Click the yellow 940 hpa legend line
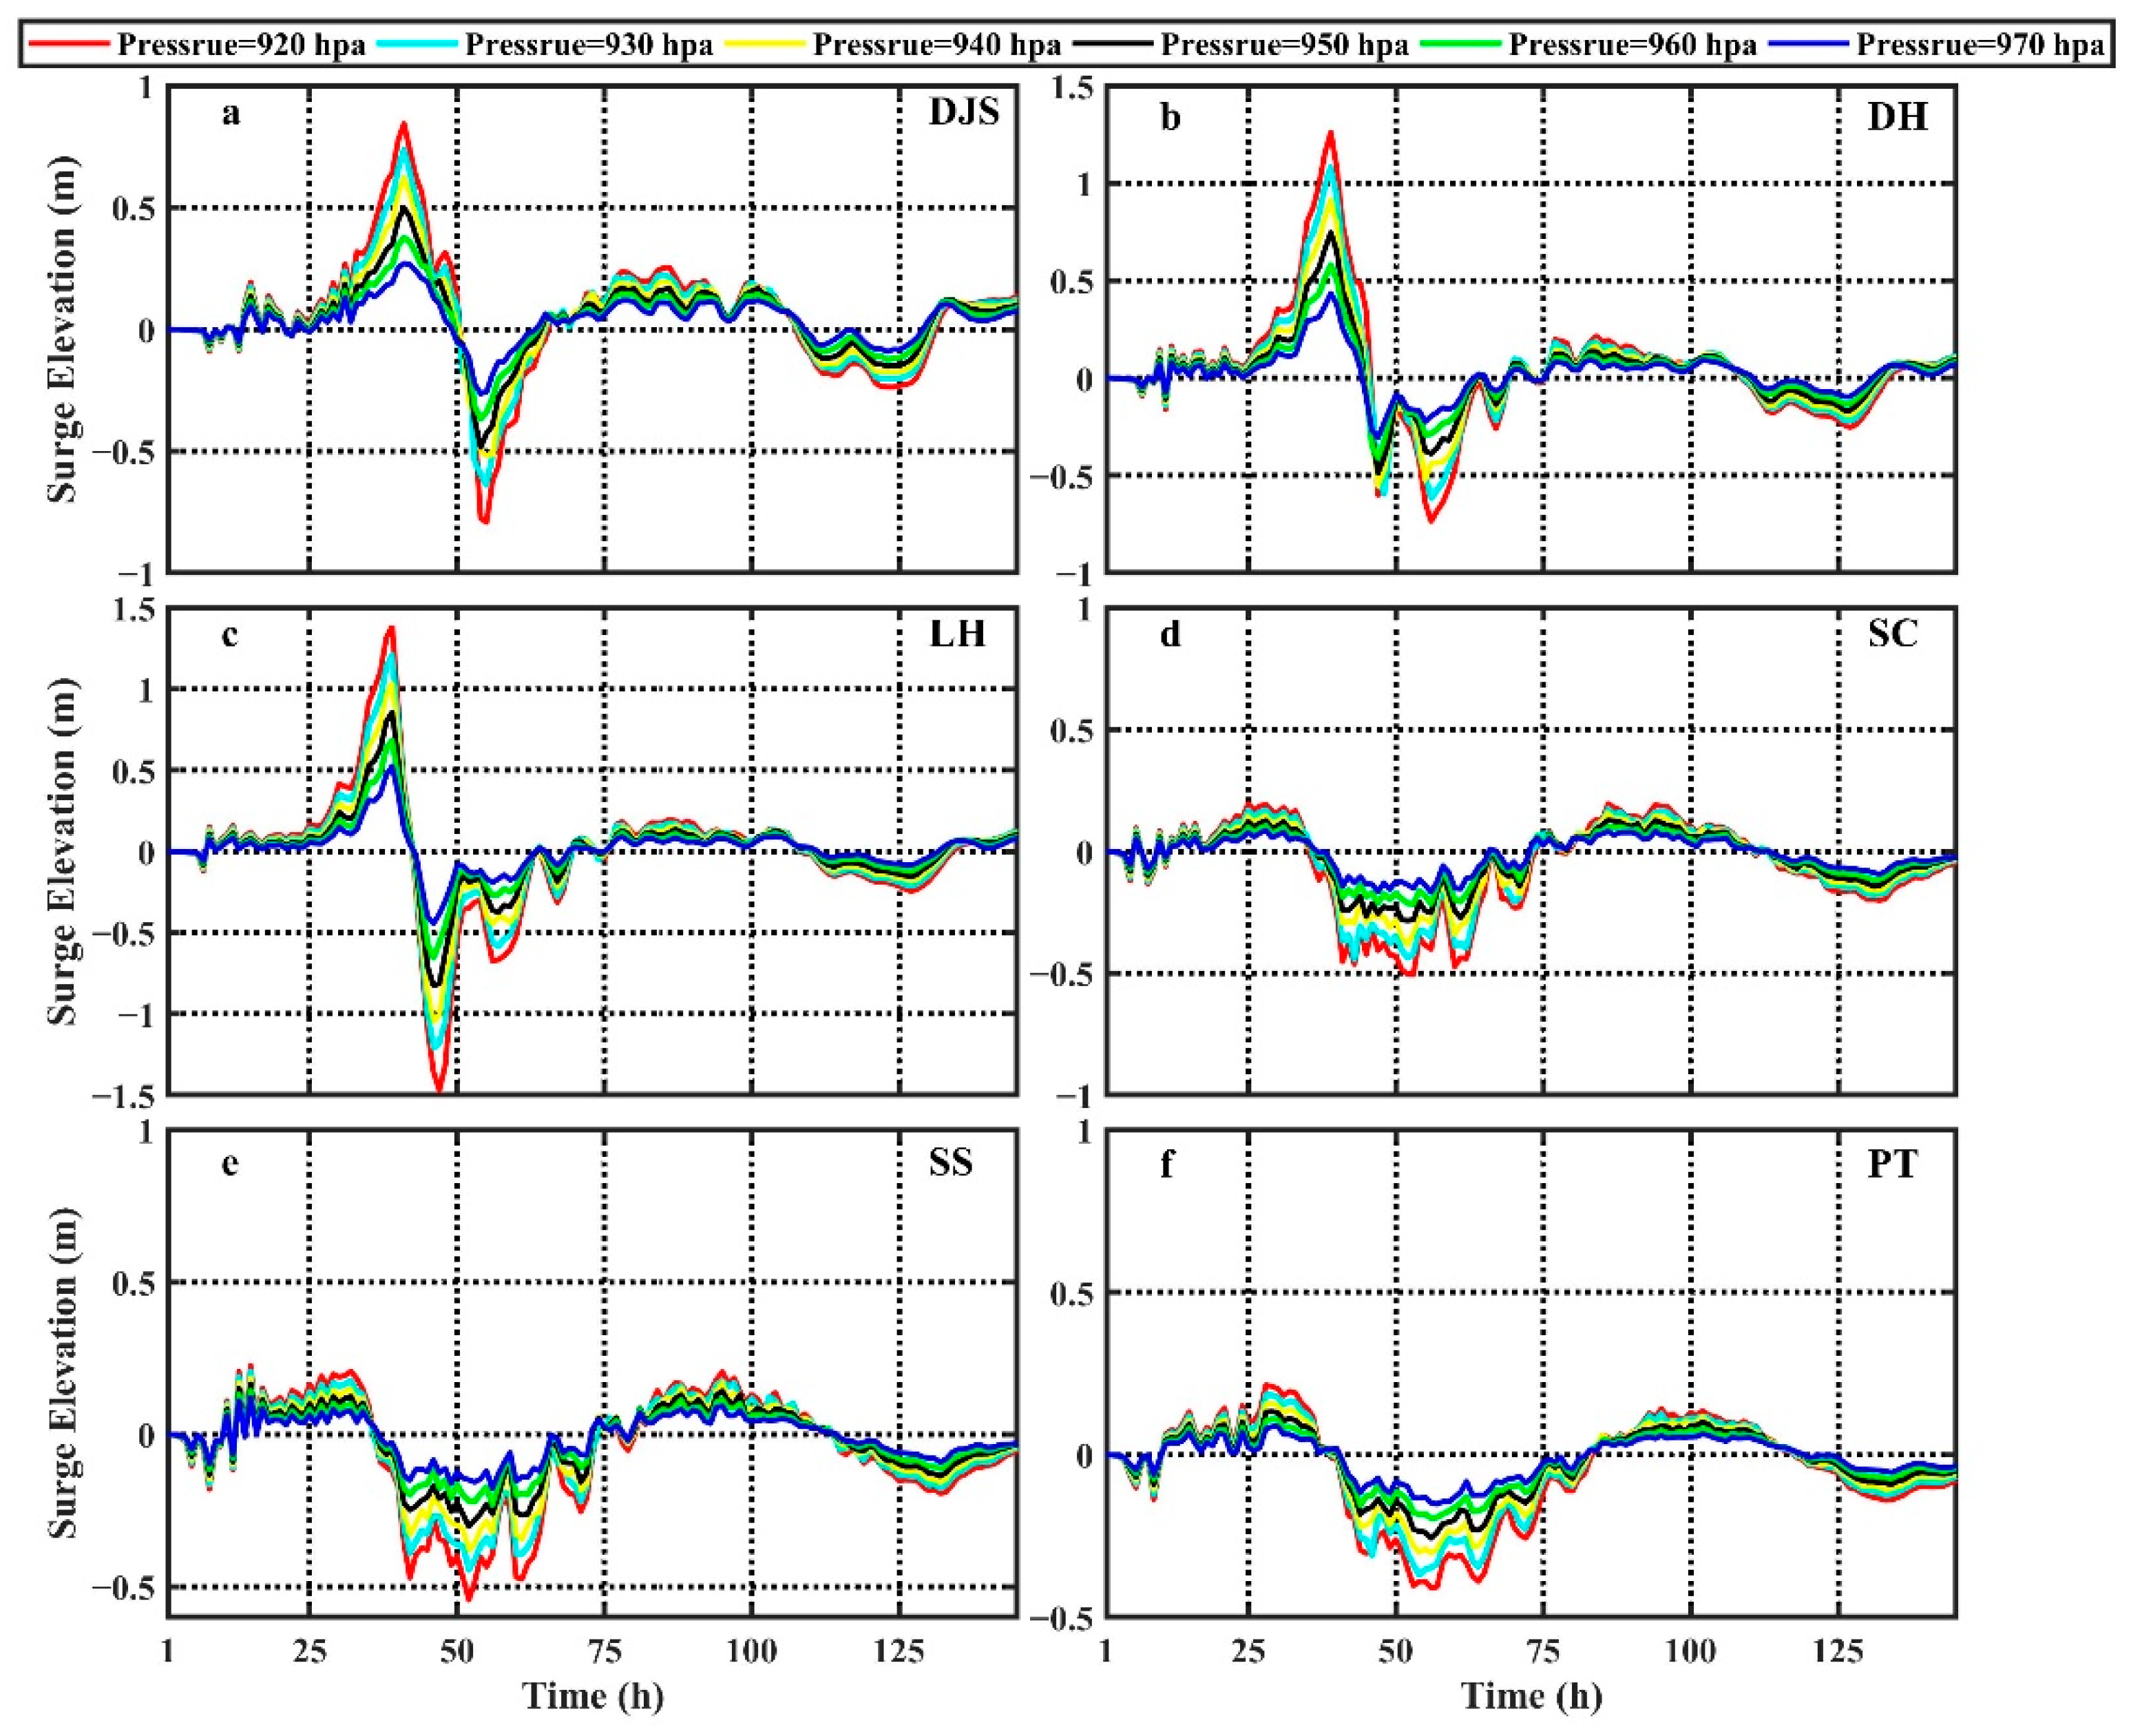2131x1736 pixels. 765,43
